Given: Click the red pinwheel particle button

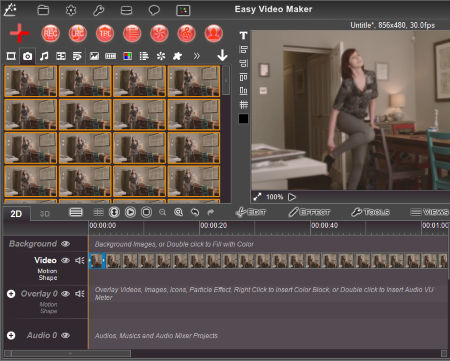Looking at the screenshot, I should coord(159,33).
